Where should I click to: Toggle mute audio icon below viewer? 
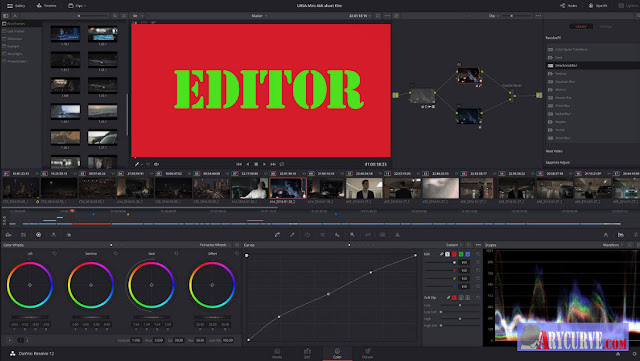pyautogui.click(x=156, y=164)
